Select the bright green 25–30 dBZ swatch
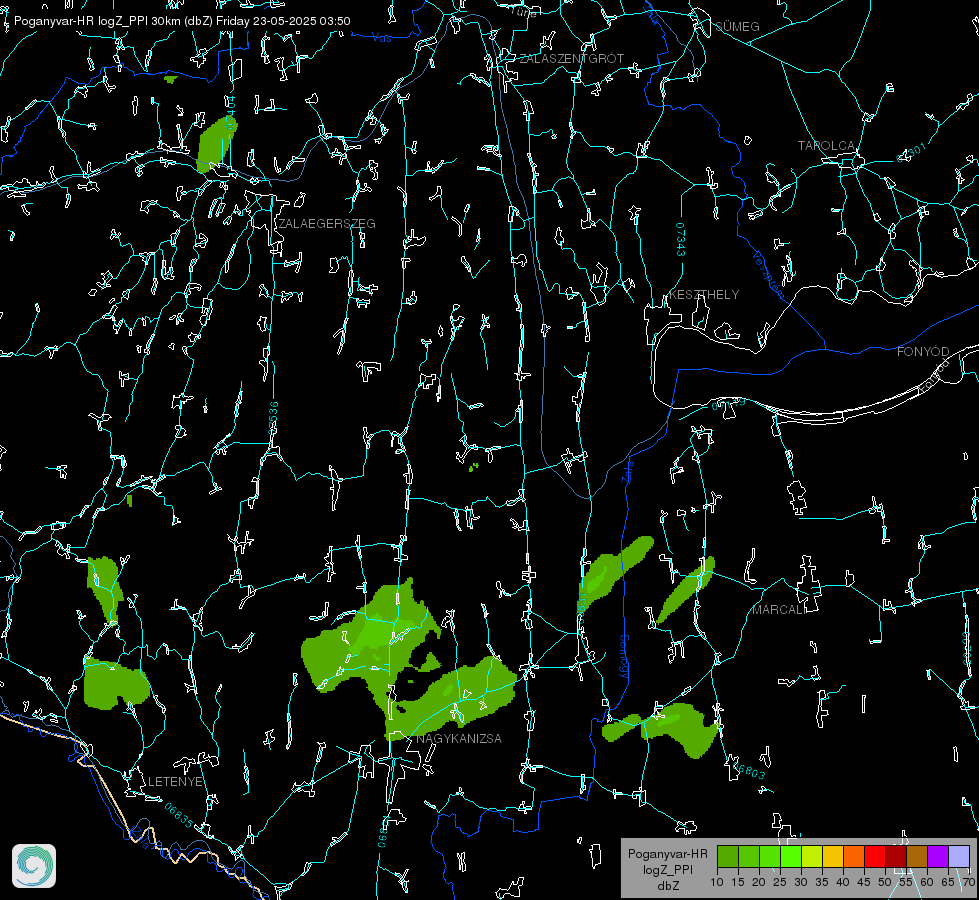 tap(791, 856)
